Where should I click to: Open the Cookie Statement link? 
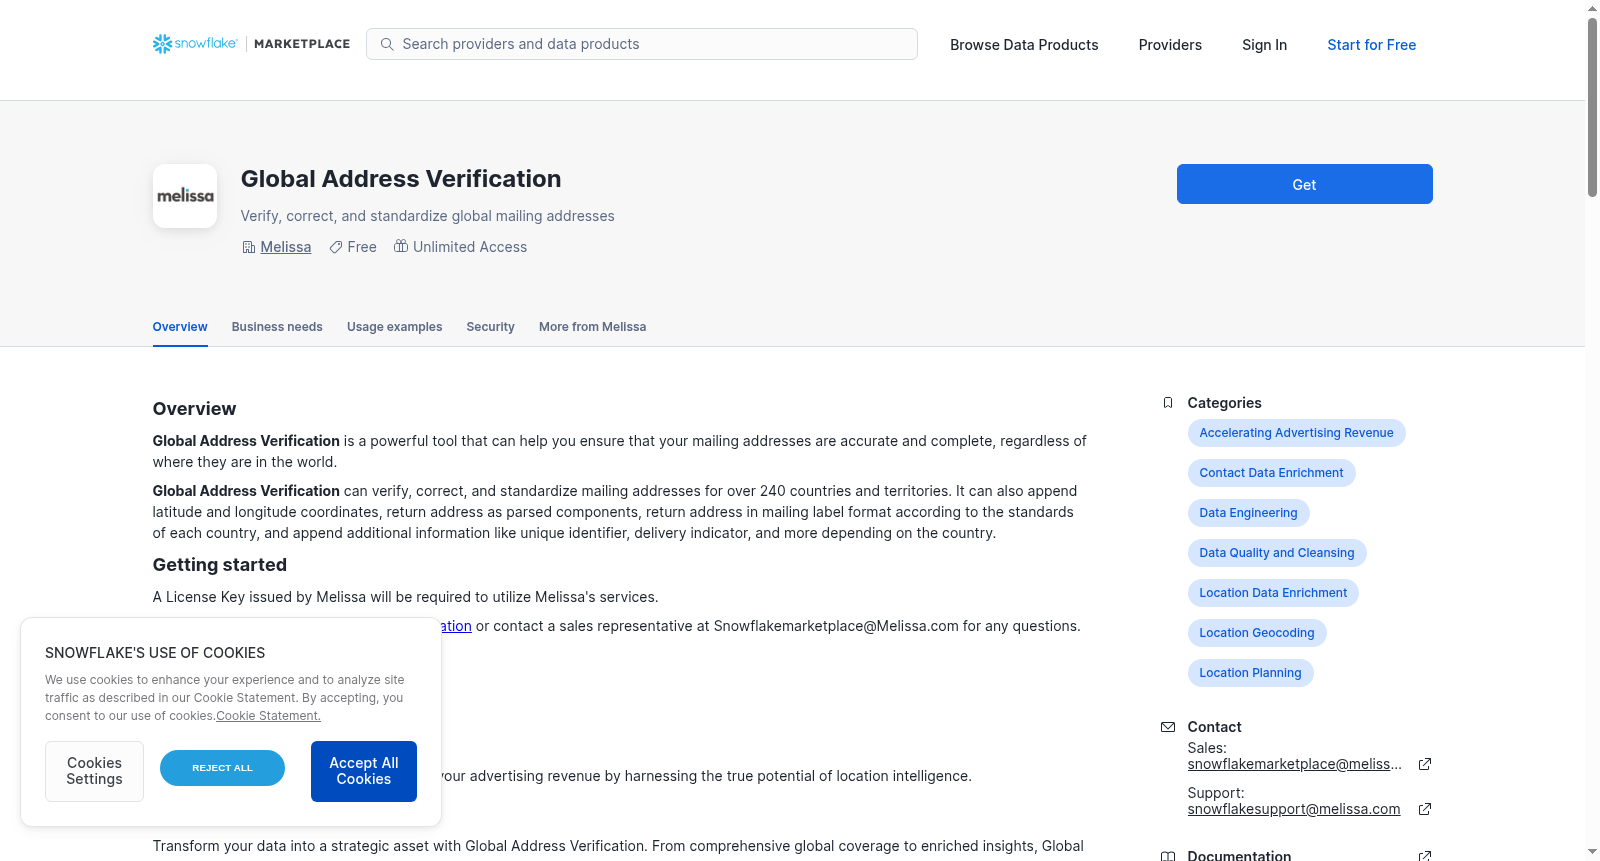(x=268, y=716)
